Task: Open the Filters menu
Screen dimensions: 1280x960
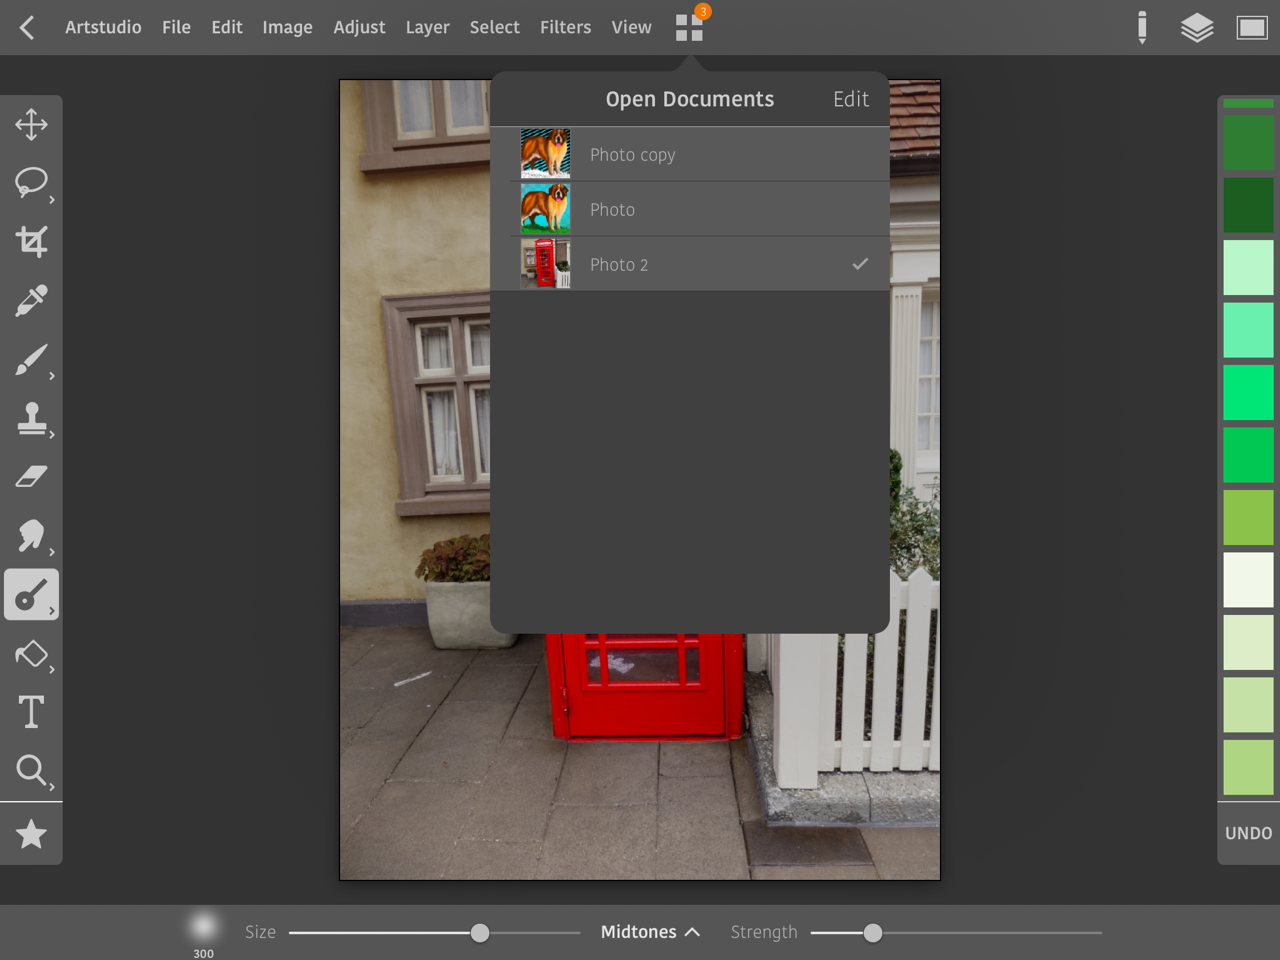Action: 565,28
